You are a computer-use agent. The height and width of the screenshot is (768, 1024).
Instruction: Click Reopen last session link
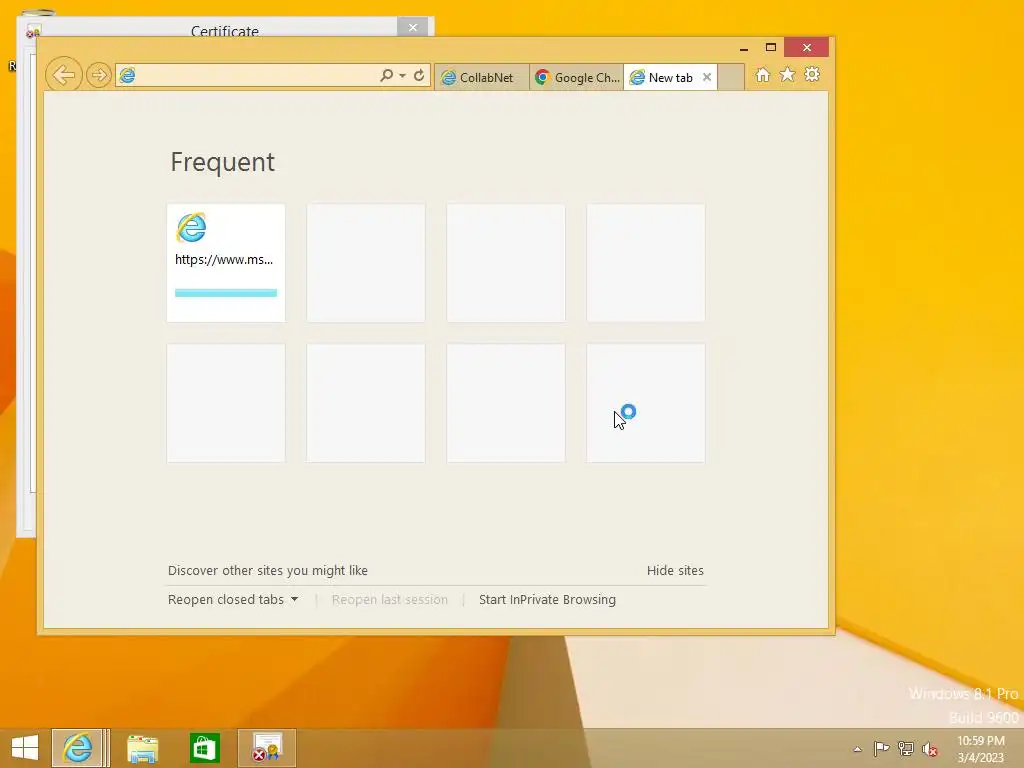(390, 600)
